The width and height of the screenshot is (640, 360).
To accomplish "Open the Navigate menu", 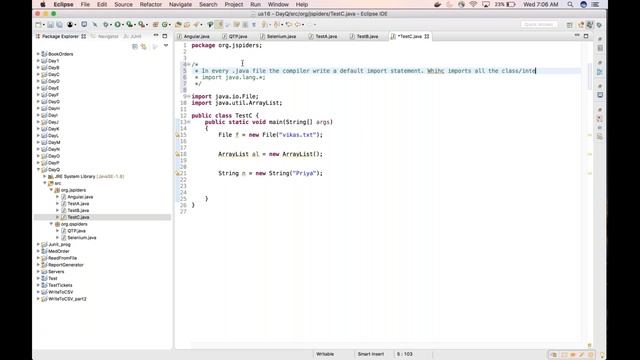I will [x=180, y=4].
